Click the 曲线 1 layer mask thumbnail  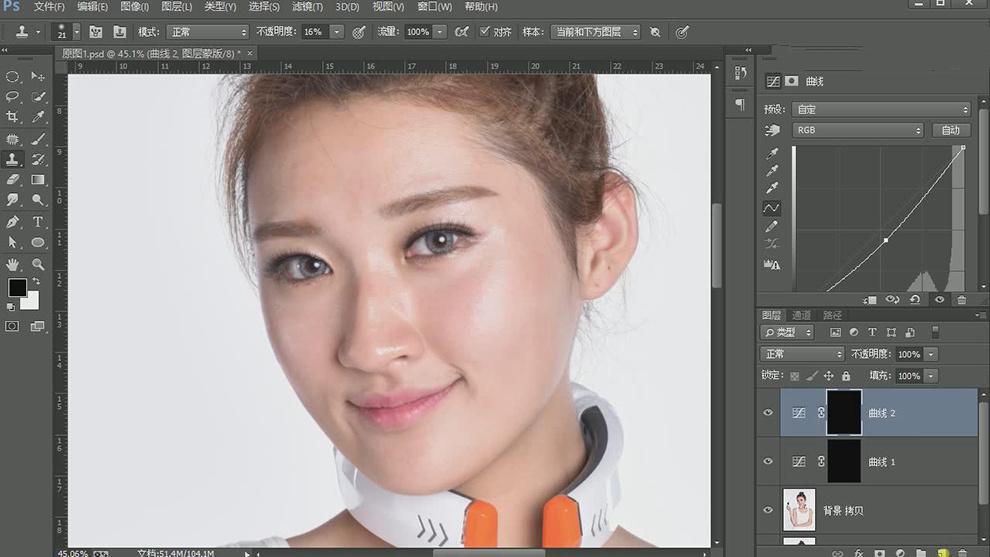pyautogui.click(x=844, y=461)
